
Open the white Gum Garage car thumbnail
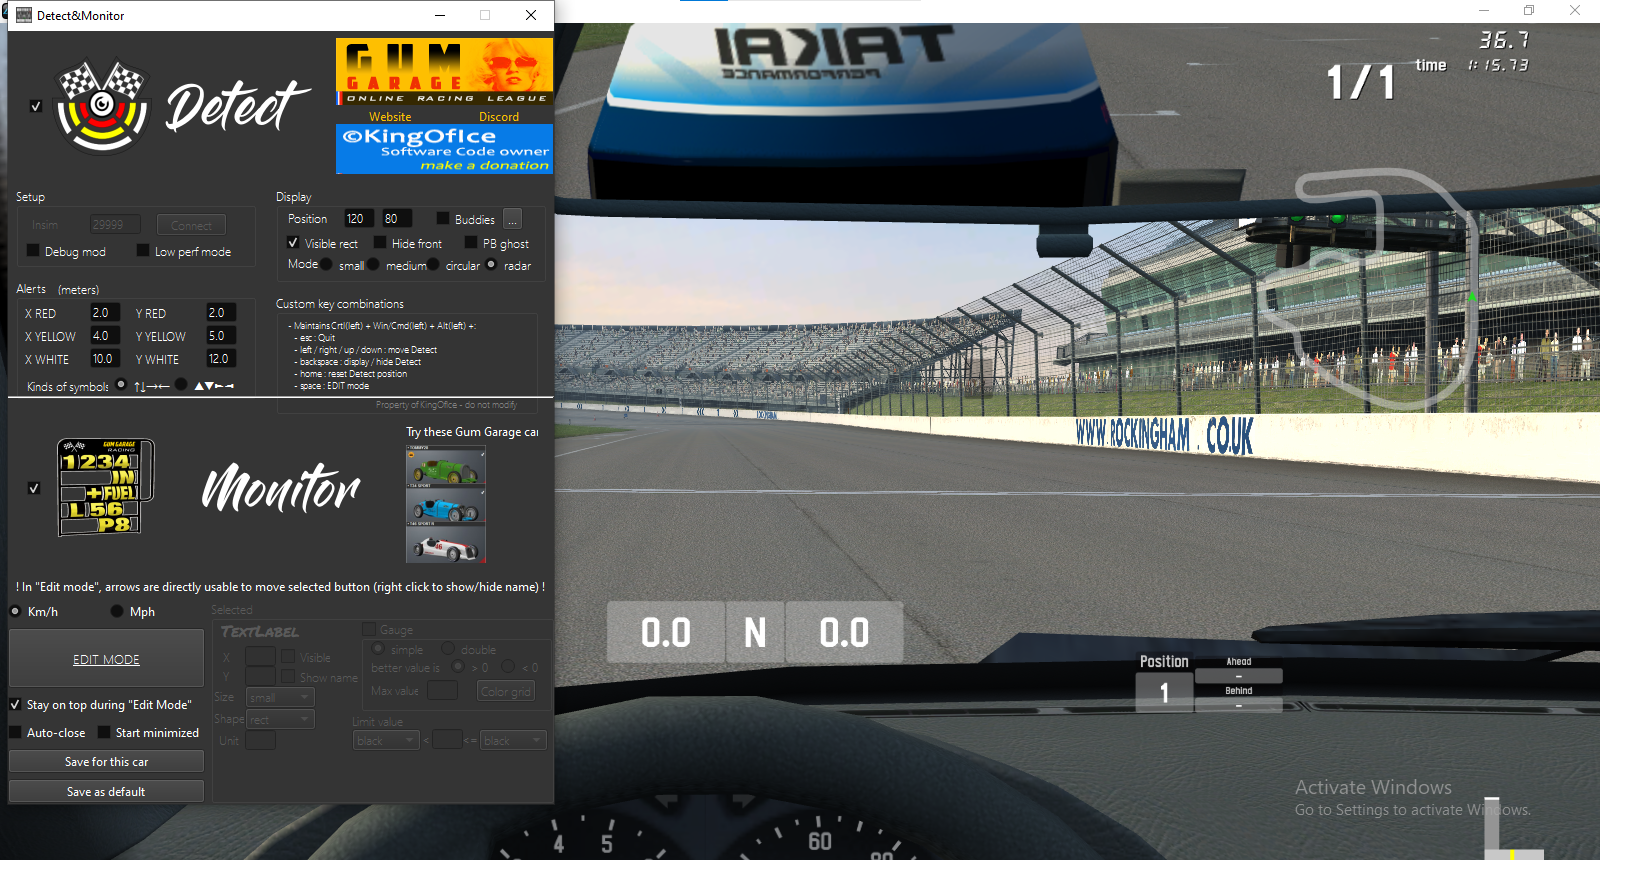(446, 544)
